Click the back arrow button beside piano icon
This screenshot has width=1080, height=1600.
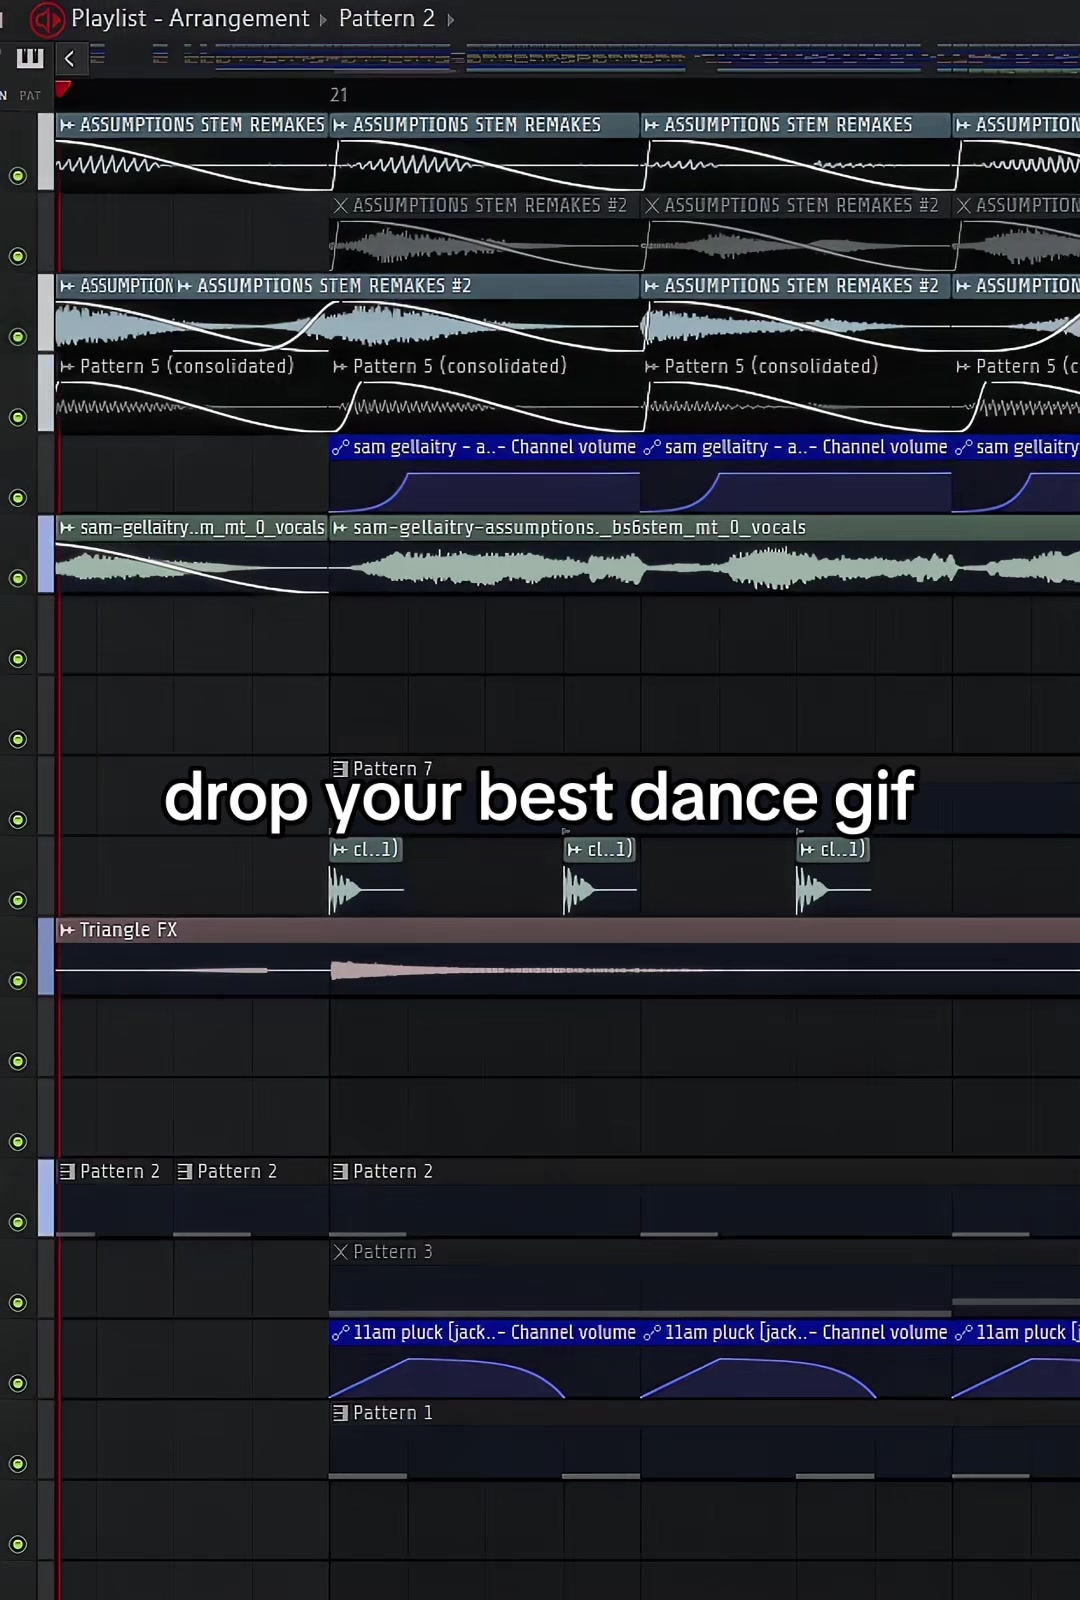69,58
